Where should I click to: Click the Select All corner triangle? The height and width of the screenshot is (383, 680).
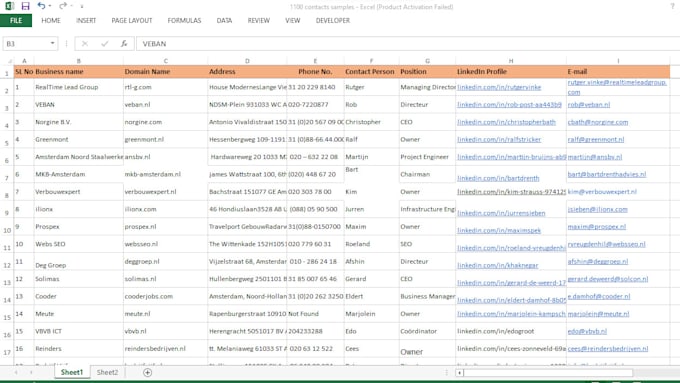(9, 61)
